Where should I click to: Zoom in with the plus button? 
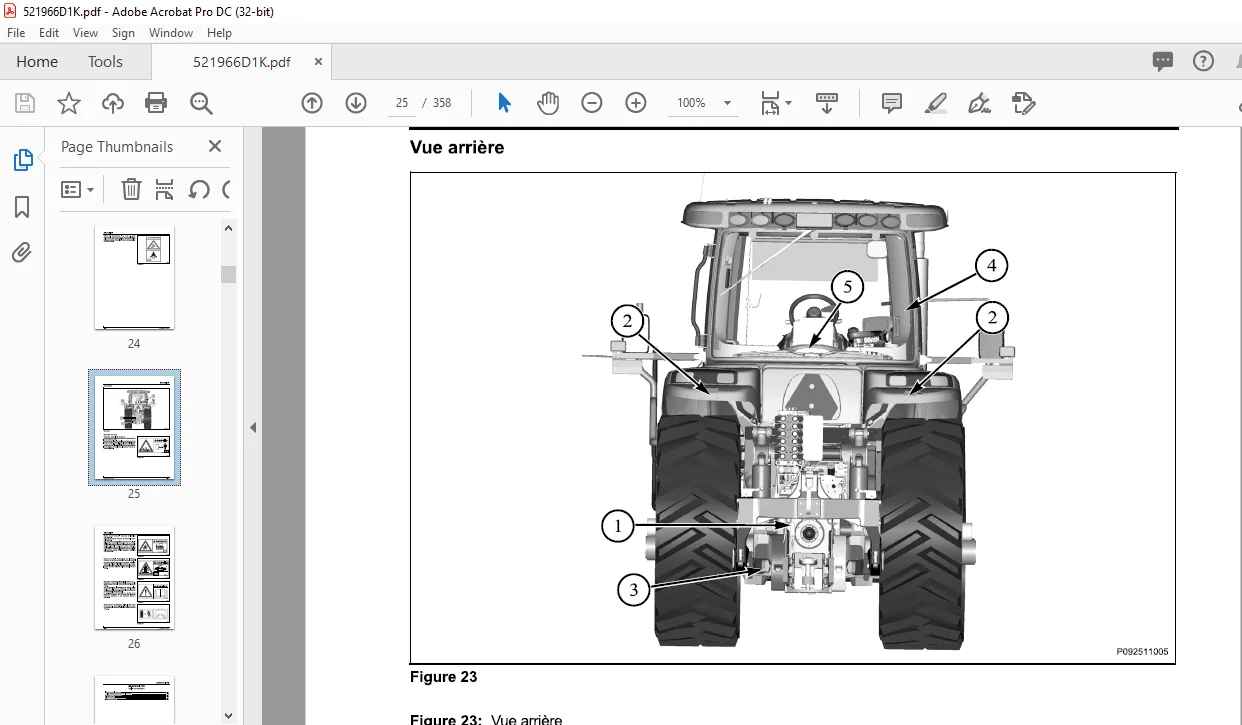coord(636,103)
